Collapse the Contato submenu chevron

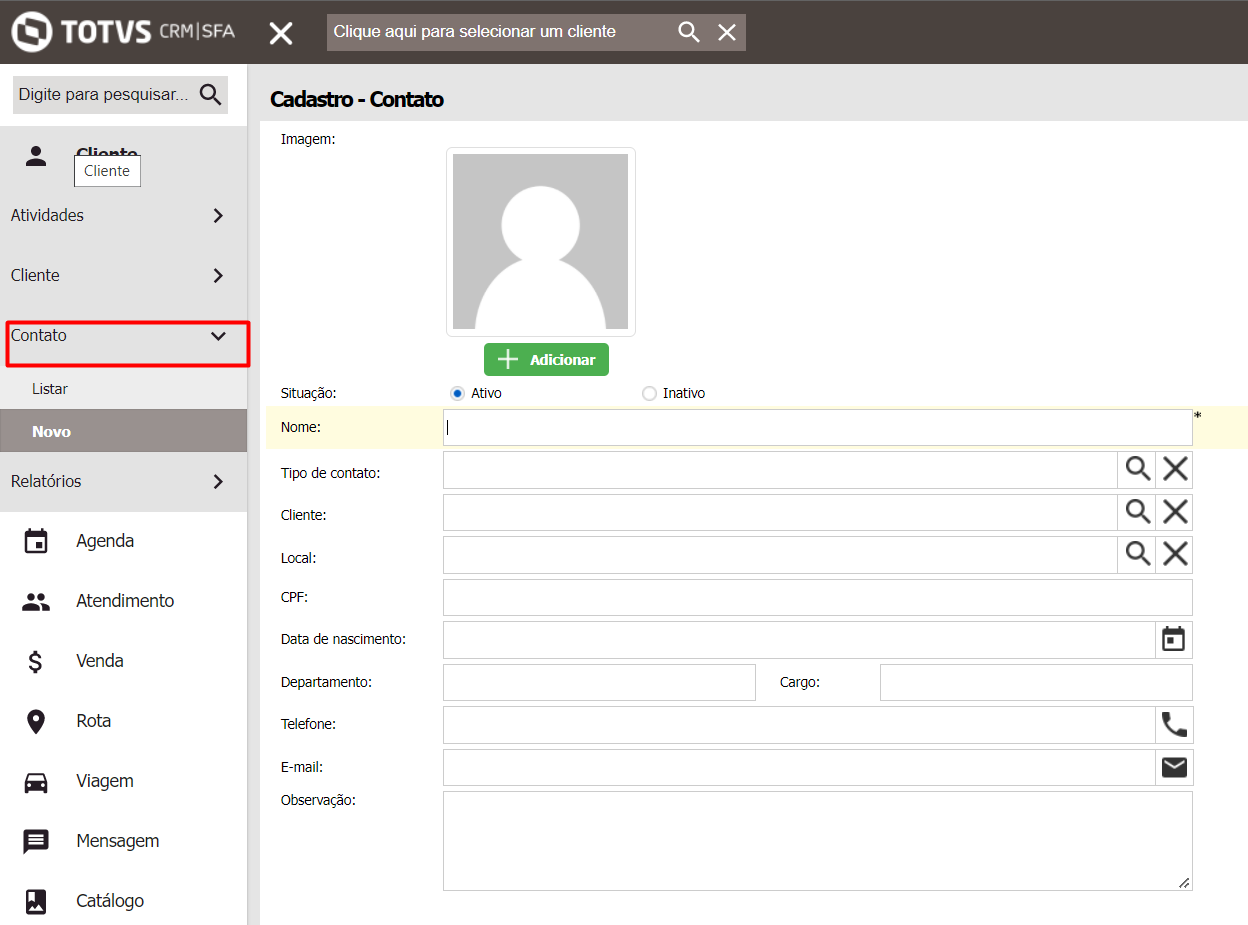pos(219,336)
